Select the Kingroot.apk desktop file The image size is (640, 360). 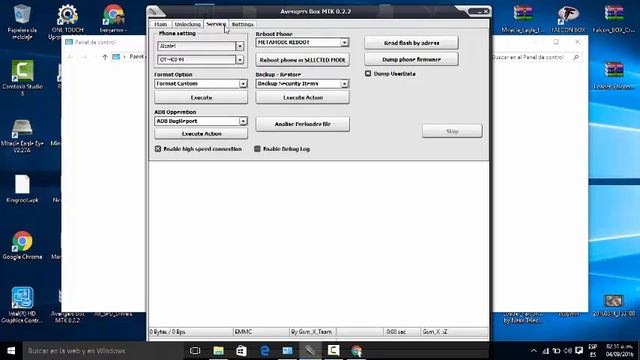pyautogui.click(x=22, y=189)
